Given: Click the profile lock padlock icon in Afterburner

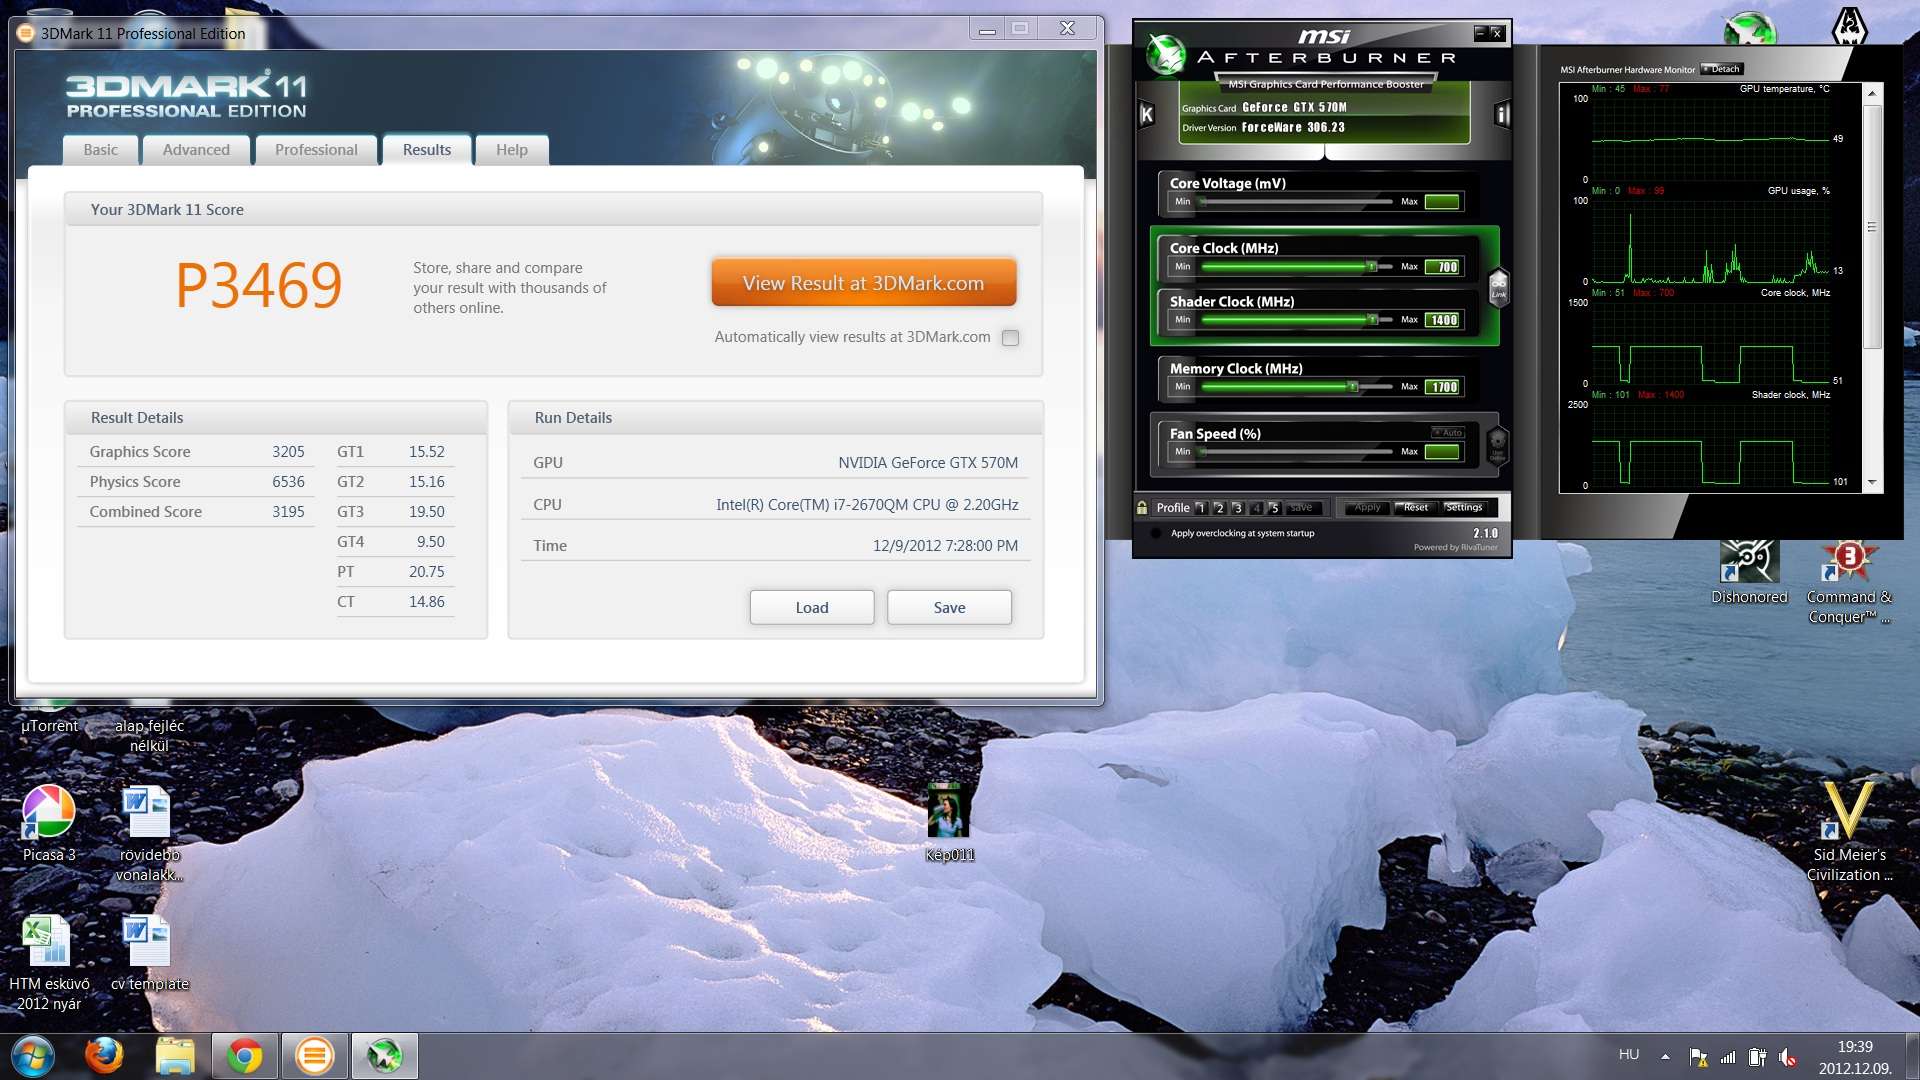Looking at the screenshot, I should (1142, 508).
